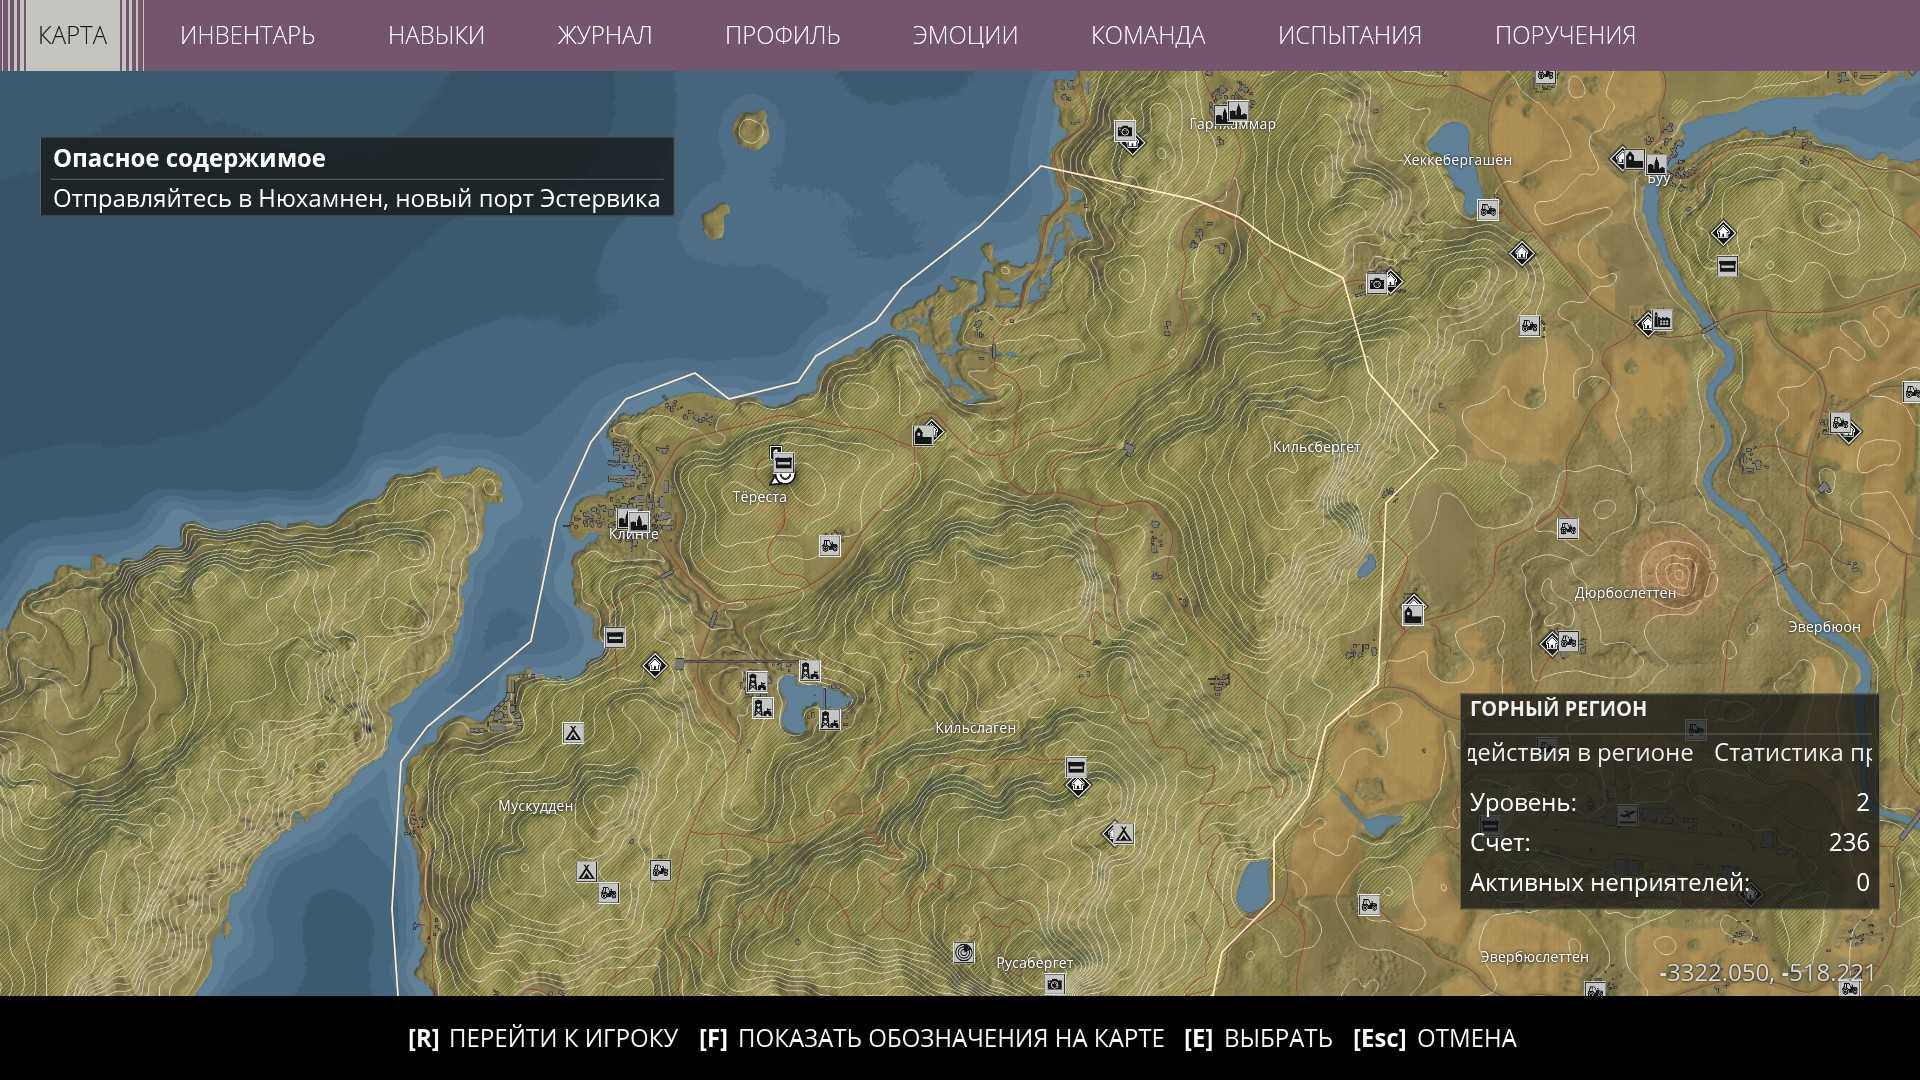
Task: Select the ИСПЫТАНИЯ tab
Action: (x=1349, y=35)
